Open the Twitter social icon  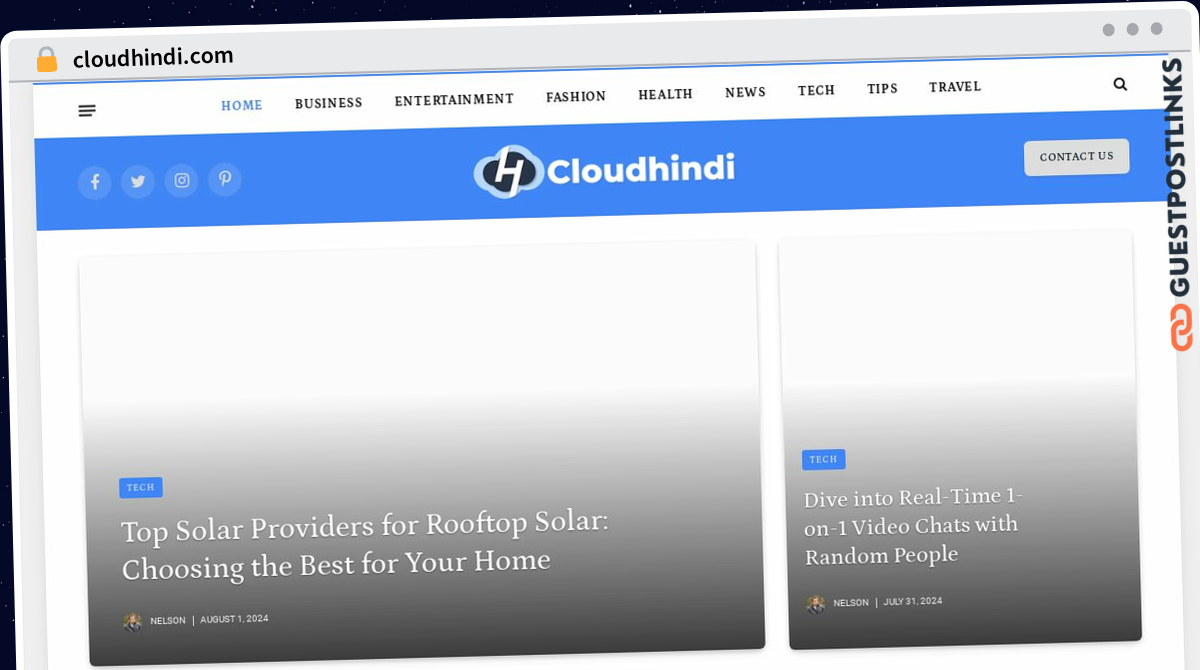(x=138, y=181)
